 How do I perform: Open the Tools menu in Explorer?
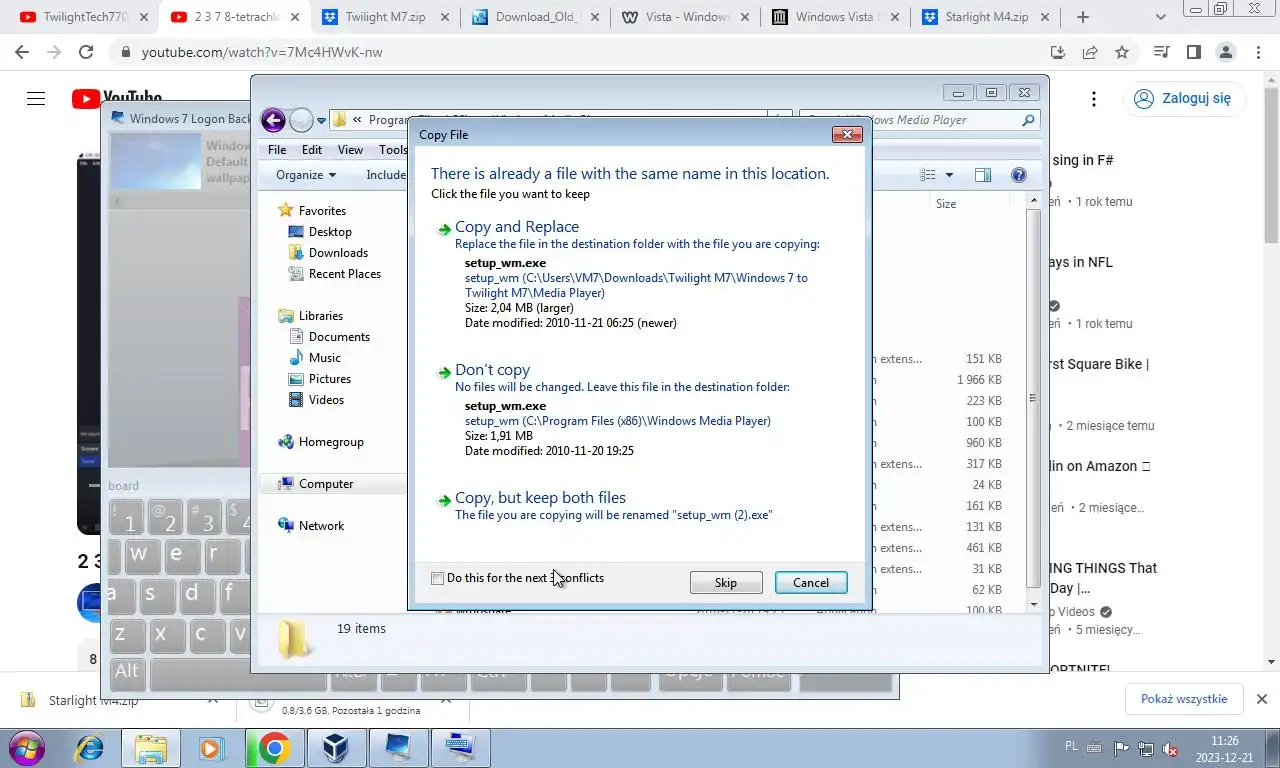click(393, 150)
